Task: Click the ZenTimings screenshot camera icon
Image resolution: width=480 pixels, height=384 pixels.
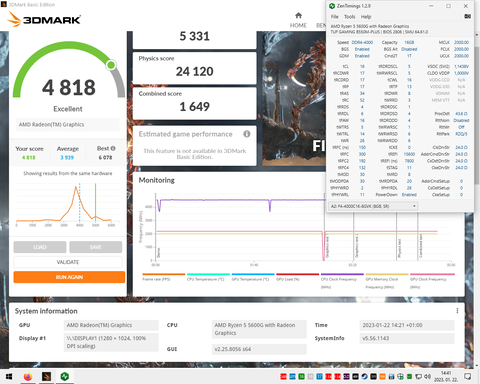Action: point(468,16)
